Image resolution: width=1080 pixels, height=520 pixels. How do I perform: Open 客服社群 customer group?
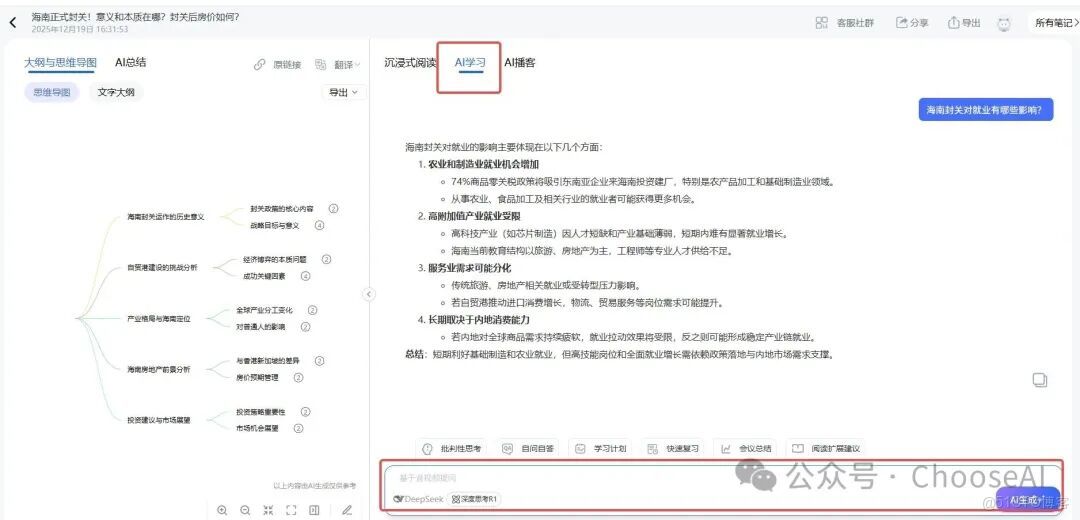[x=844, y=23]
